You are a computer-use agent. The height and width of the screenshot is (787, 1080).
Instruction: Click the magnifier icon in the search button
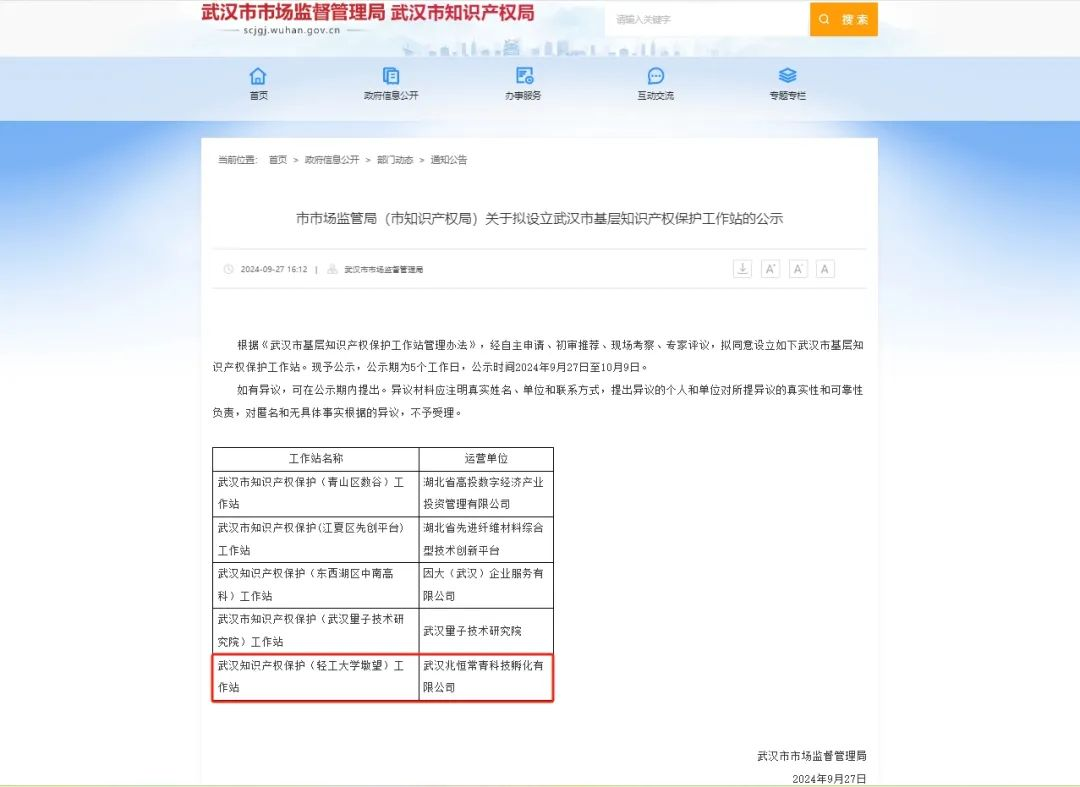[x=824, y=19]
